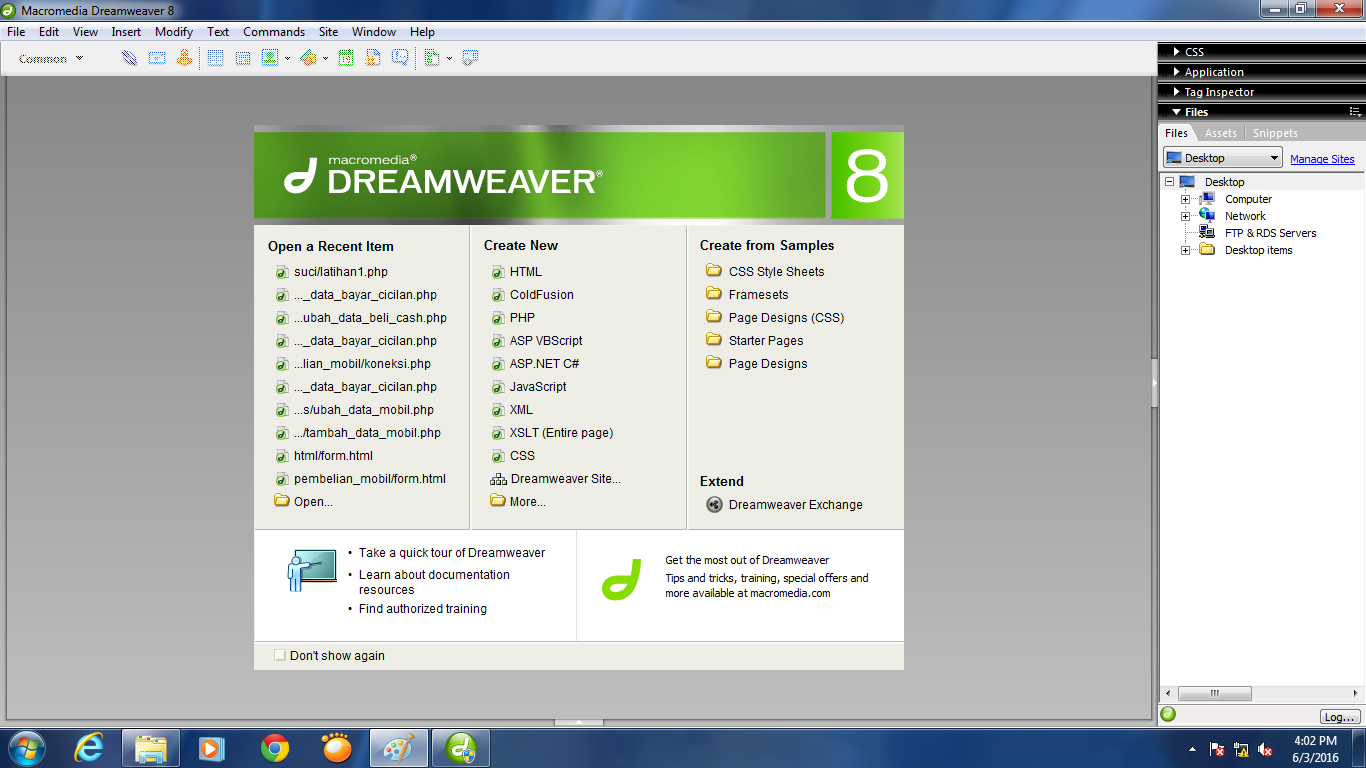Click the Date insert icon
This screenshot has width=1366, height=768.
tap(346, 58)
